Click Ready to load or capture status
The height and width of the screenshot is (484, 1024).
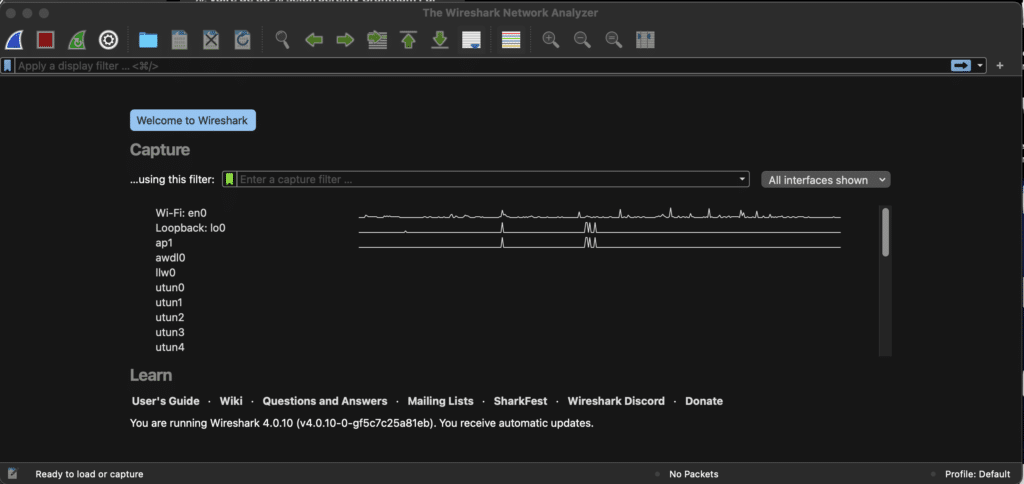(89, 474)
